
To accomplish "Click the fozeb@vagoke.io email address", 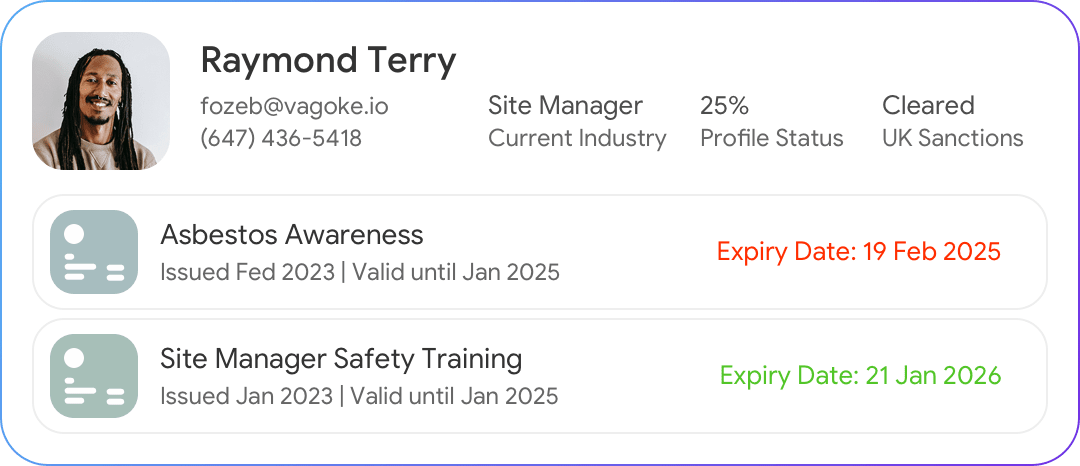I will [294, 106].
